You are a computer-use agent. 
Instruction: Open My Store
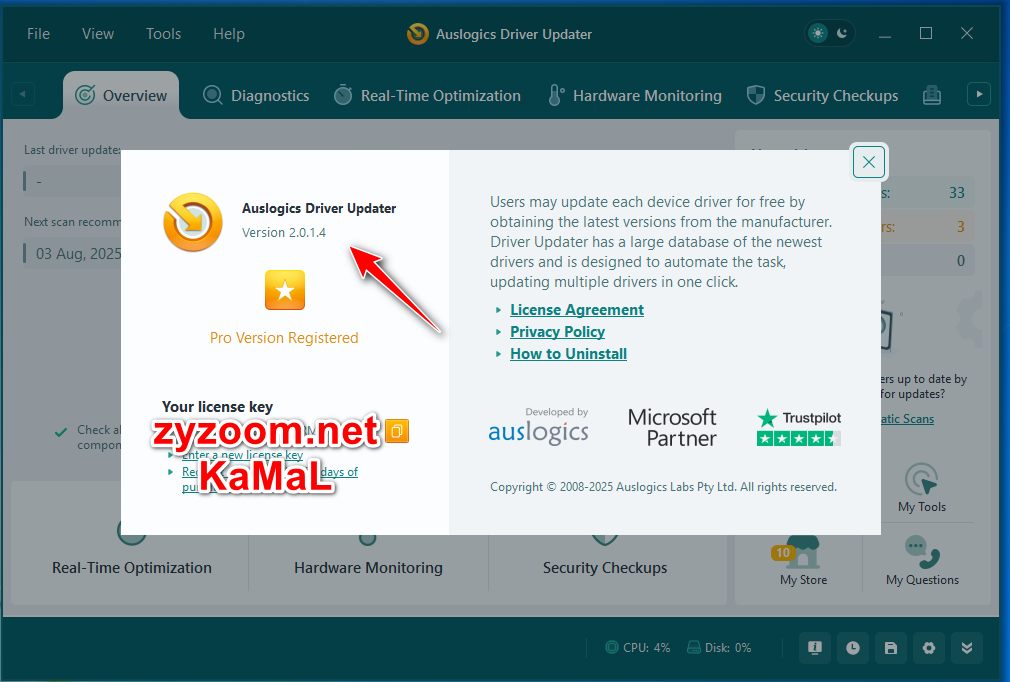[803, 561]
